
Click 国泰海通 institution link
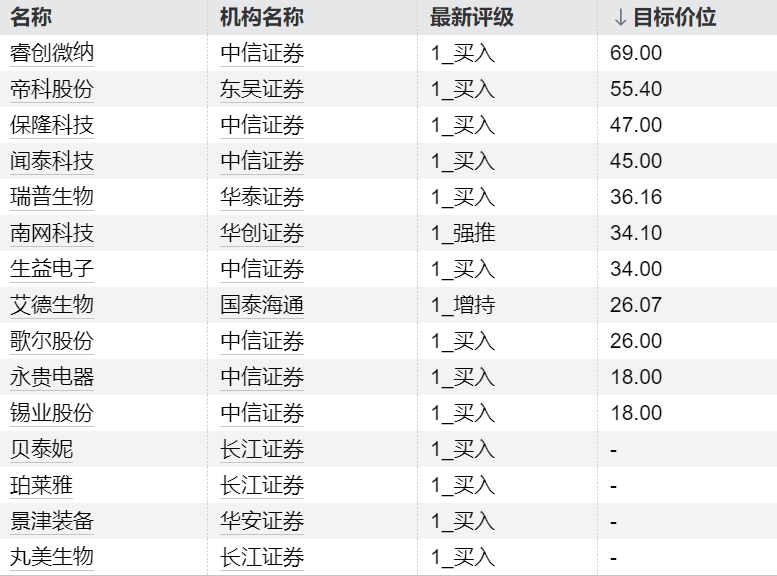click(x=262, y=305)
